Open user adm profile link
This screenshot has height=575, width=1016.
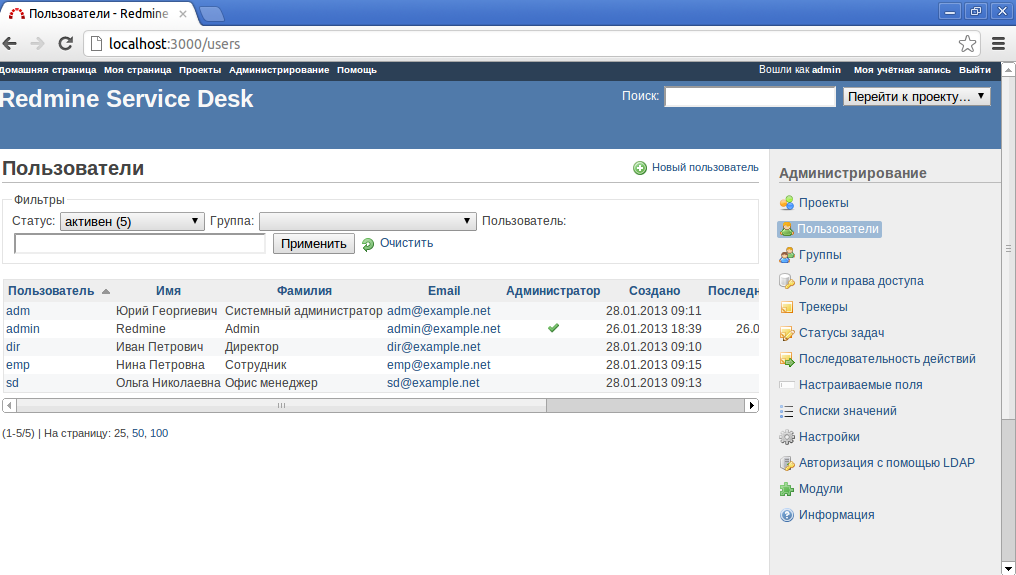pyautogui.click(x=18, y=311)
